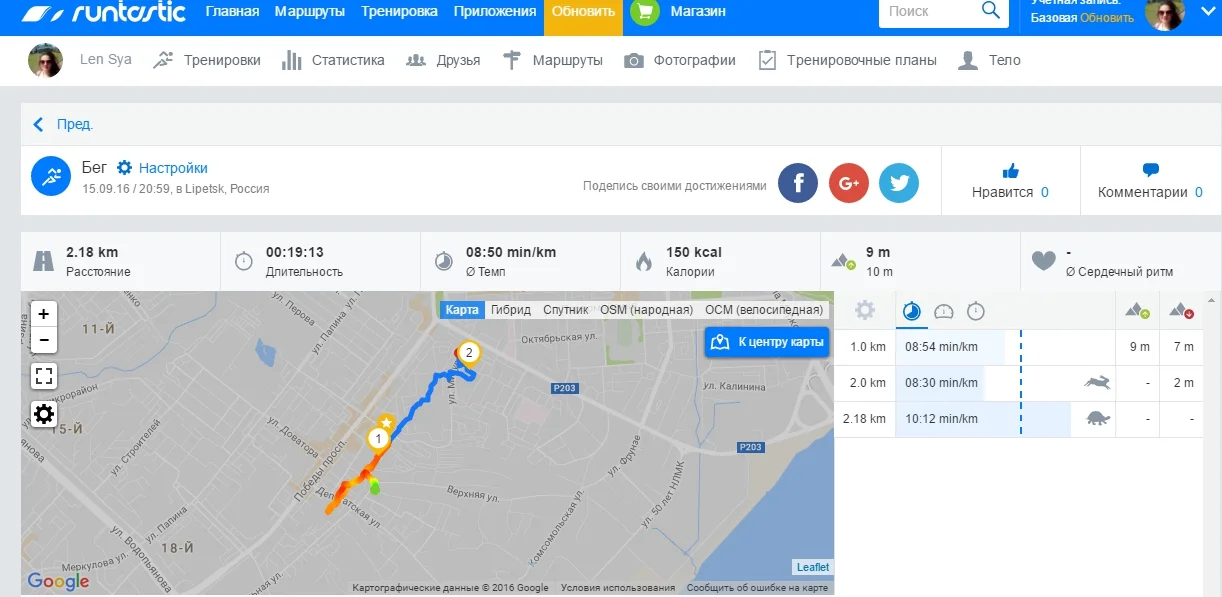
Task: Select OSM (народная) map layer
Action: click(x=646, y=310)
